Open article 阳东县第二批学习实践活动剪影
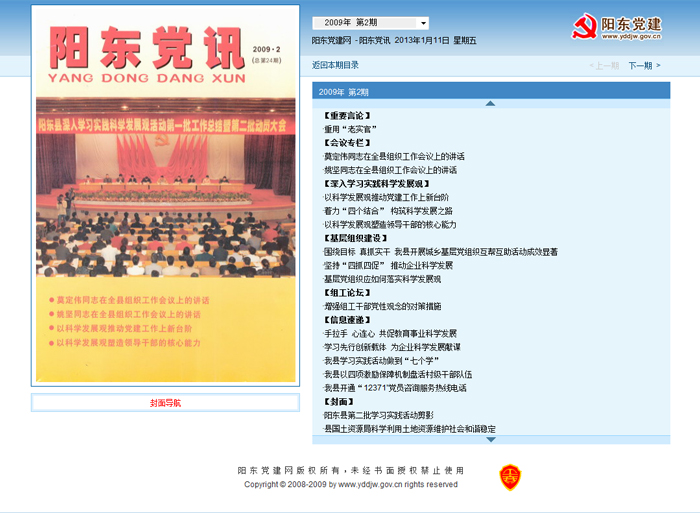The image size is (700, 513). 378,415
